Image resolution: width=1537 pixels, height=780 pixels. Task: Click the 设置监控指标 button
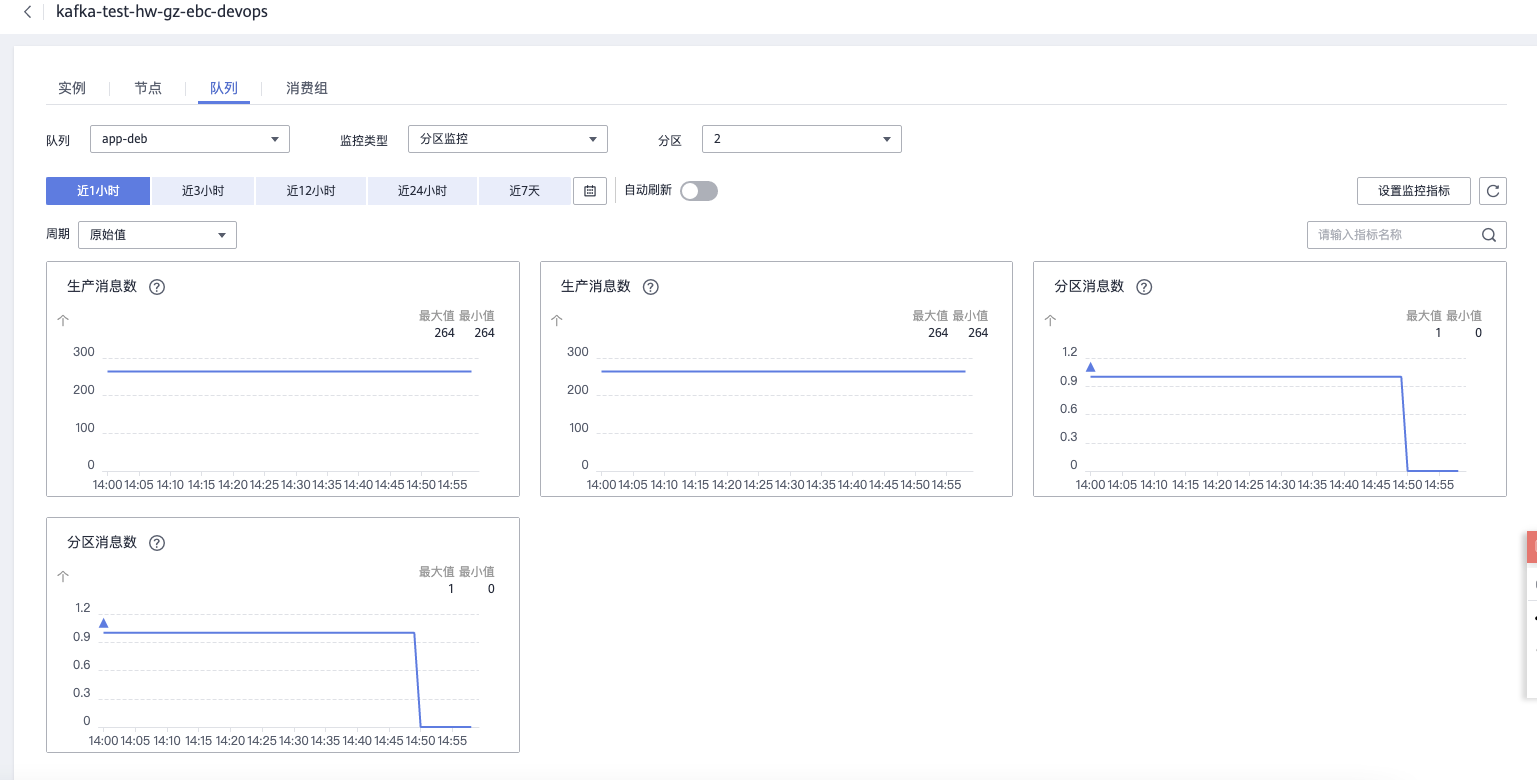point(1413,191)
